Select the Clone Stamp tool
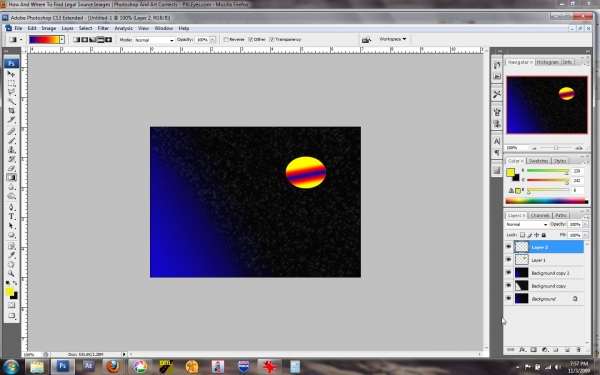 tap(11, 150)
